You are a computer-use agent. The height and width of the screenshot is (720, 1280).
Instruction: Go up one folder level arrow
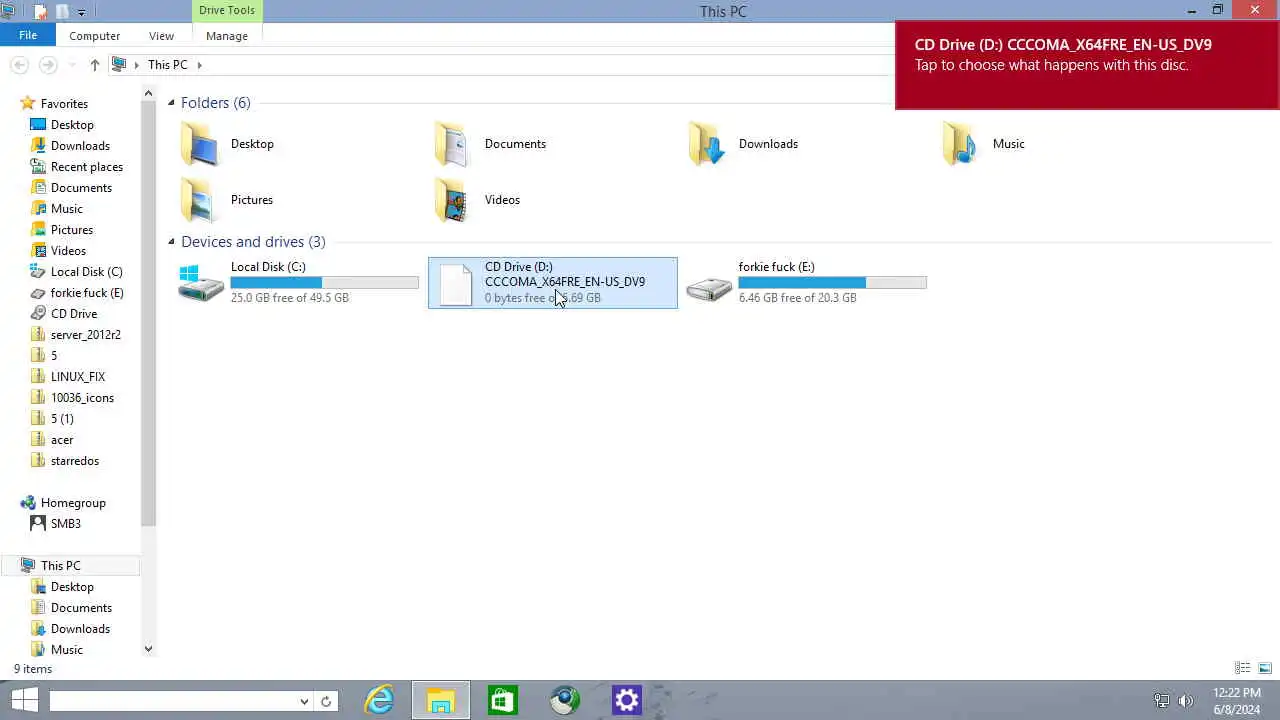click(x=95, y=65)
